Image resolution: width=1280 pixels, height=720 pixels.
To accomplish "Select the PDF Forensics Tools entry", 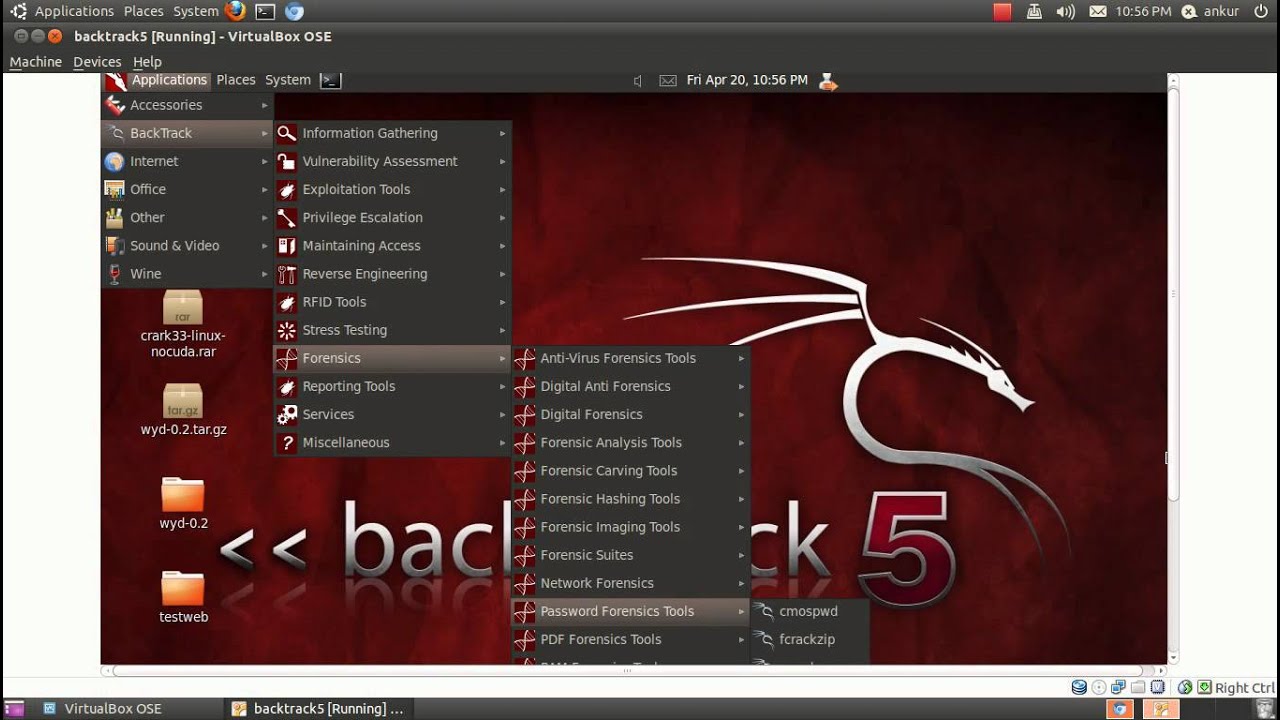I will [631, 639].
